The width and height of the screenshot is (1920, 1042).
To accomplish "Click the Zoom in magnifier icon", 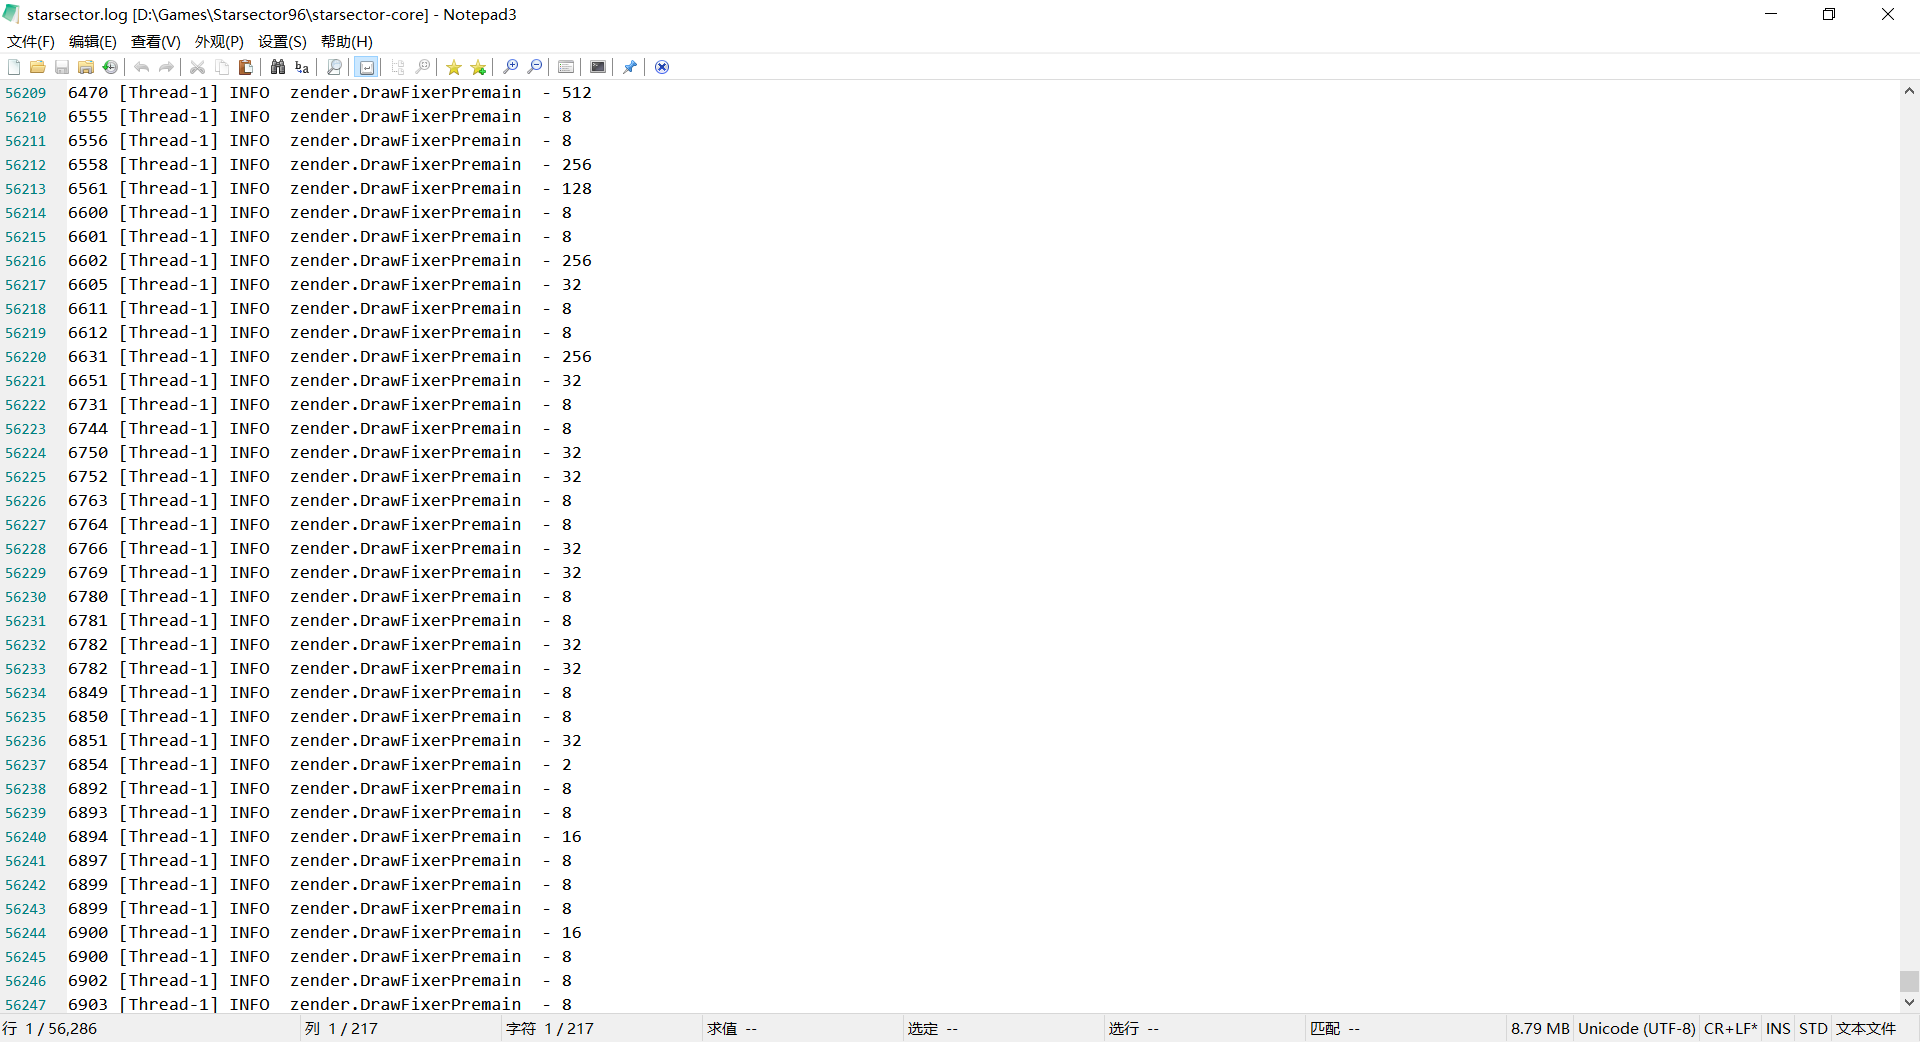I will tap(510, 67).
